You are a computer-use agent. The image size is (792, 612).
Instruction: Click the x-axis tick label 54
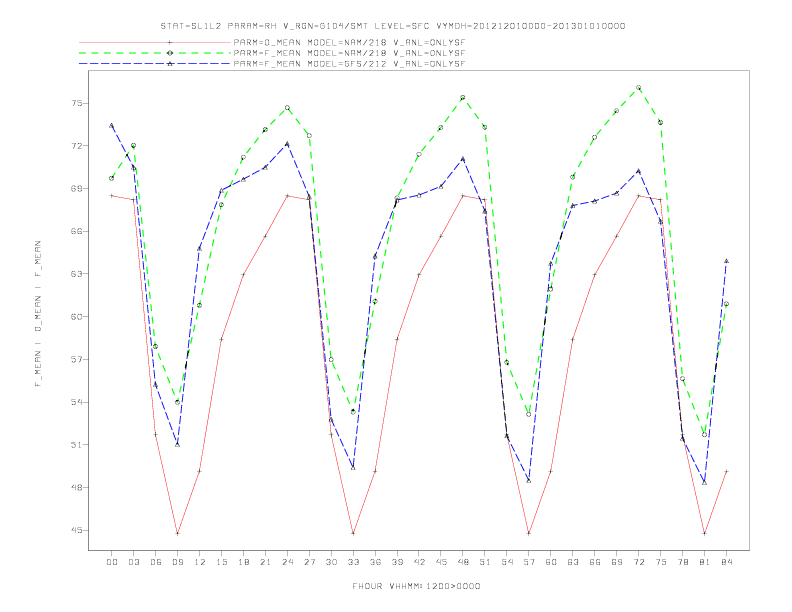pos(507,562)
